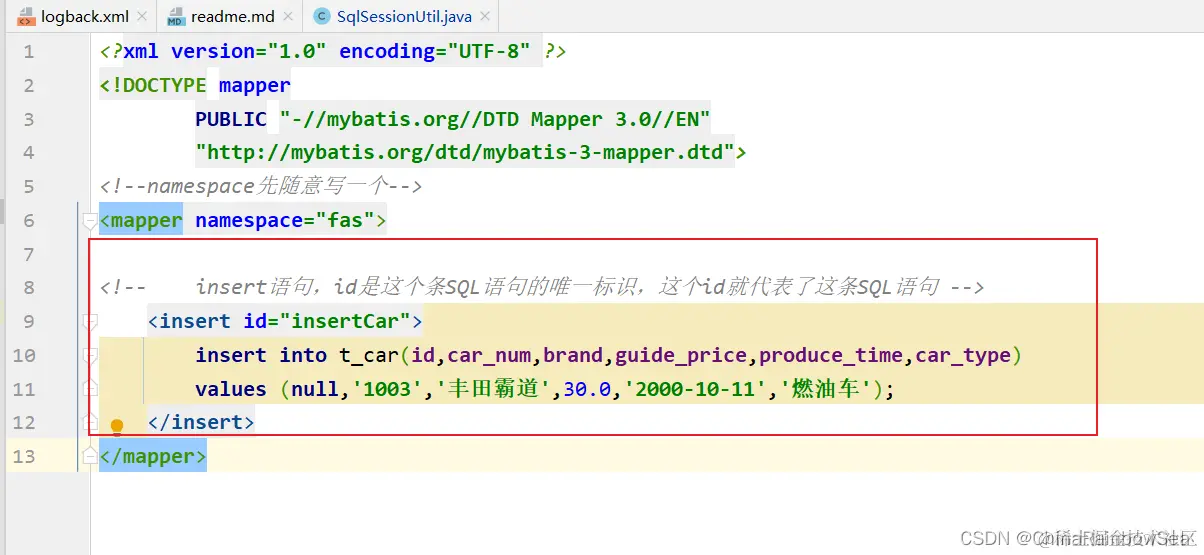The image size is (1204, 555).
Task: Click the opening <insert tag name
Action: coord(189,321)
